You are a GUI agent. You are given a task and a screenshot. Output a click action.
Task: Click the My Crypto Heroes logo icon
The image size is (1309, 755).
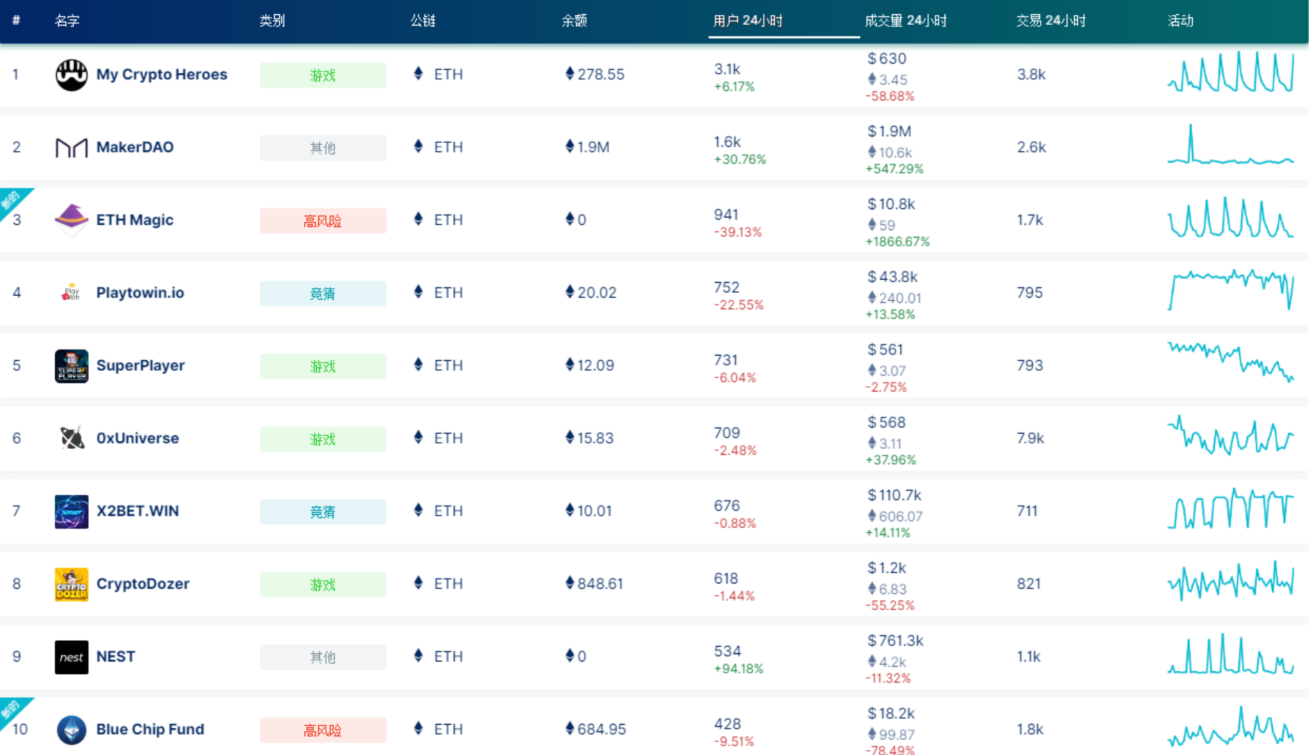pos(71,75)
